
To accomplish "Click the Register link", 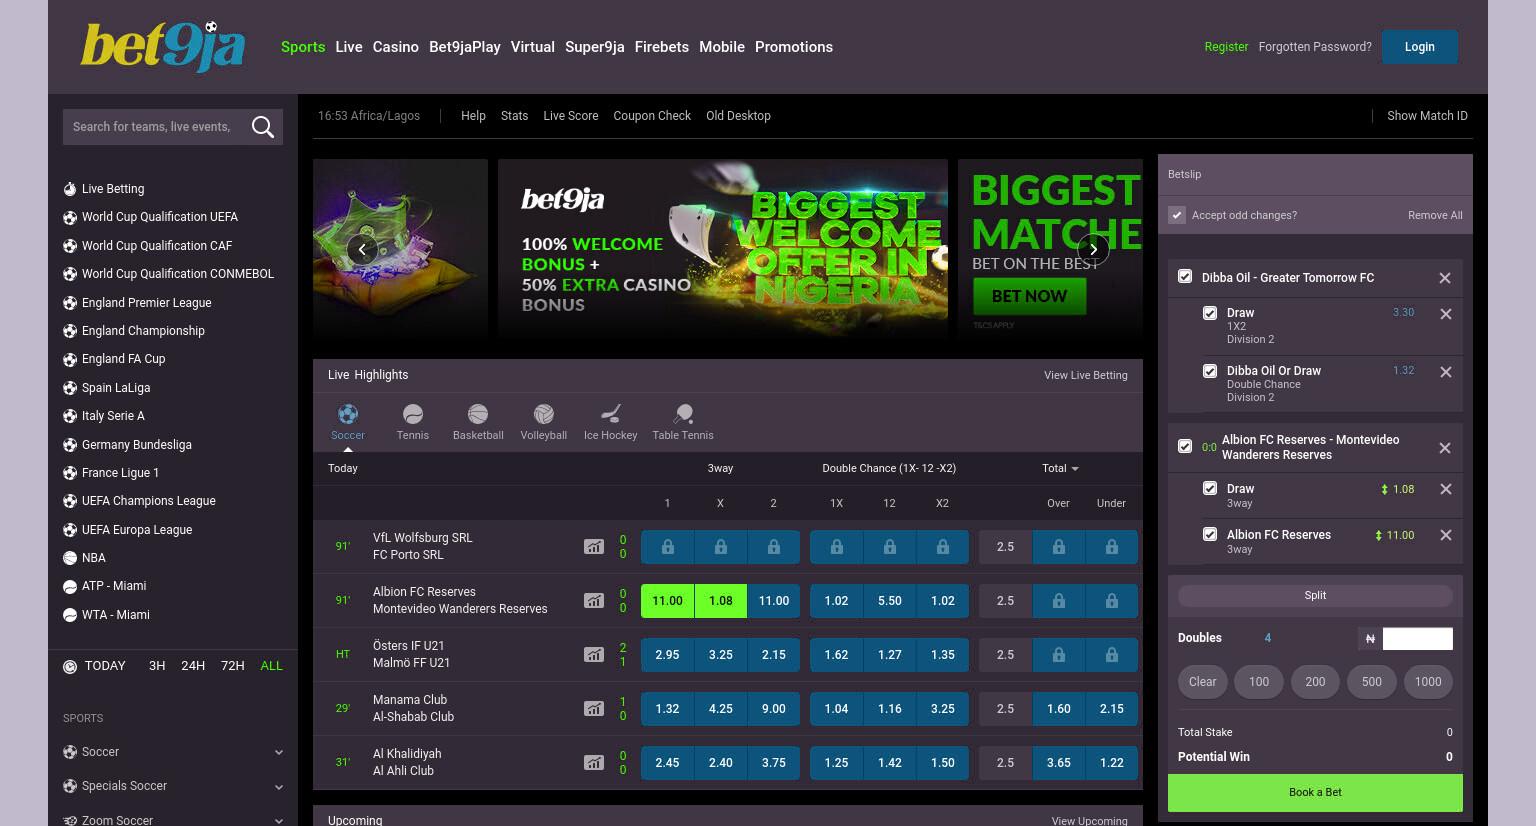I will click(1226, 47).
